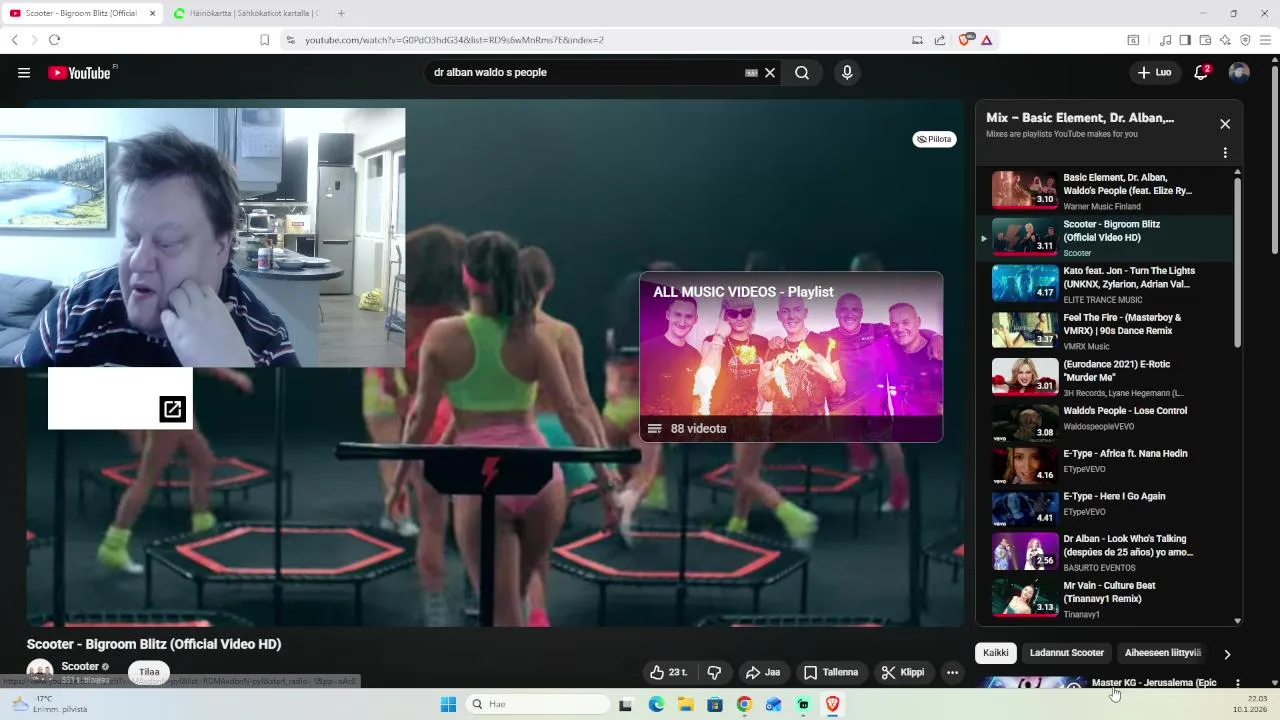The height and width of the screenshot is (720, 1280).
Task: Start voice search with the microphone
Action: (847, 73)
